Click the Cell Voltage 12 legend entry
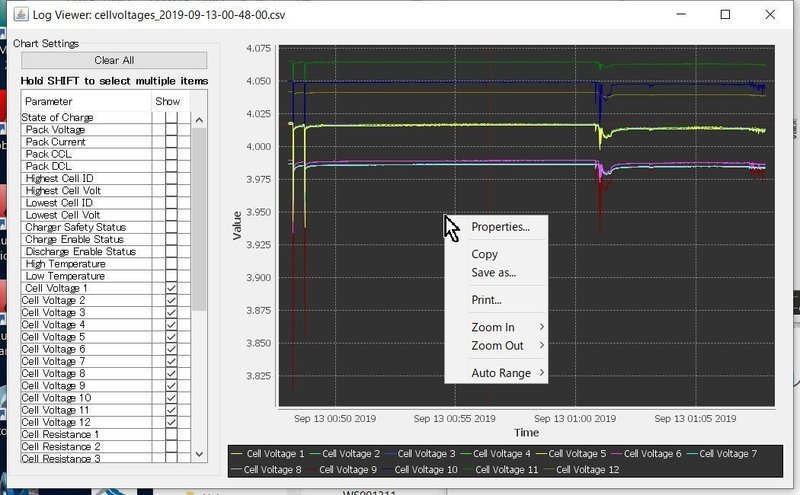 click(x=581, y=469)
